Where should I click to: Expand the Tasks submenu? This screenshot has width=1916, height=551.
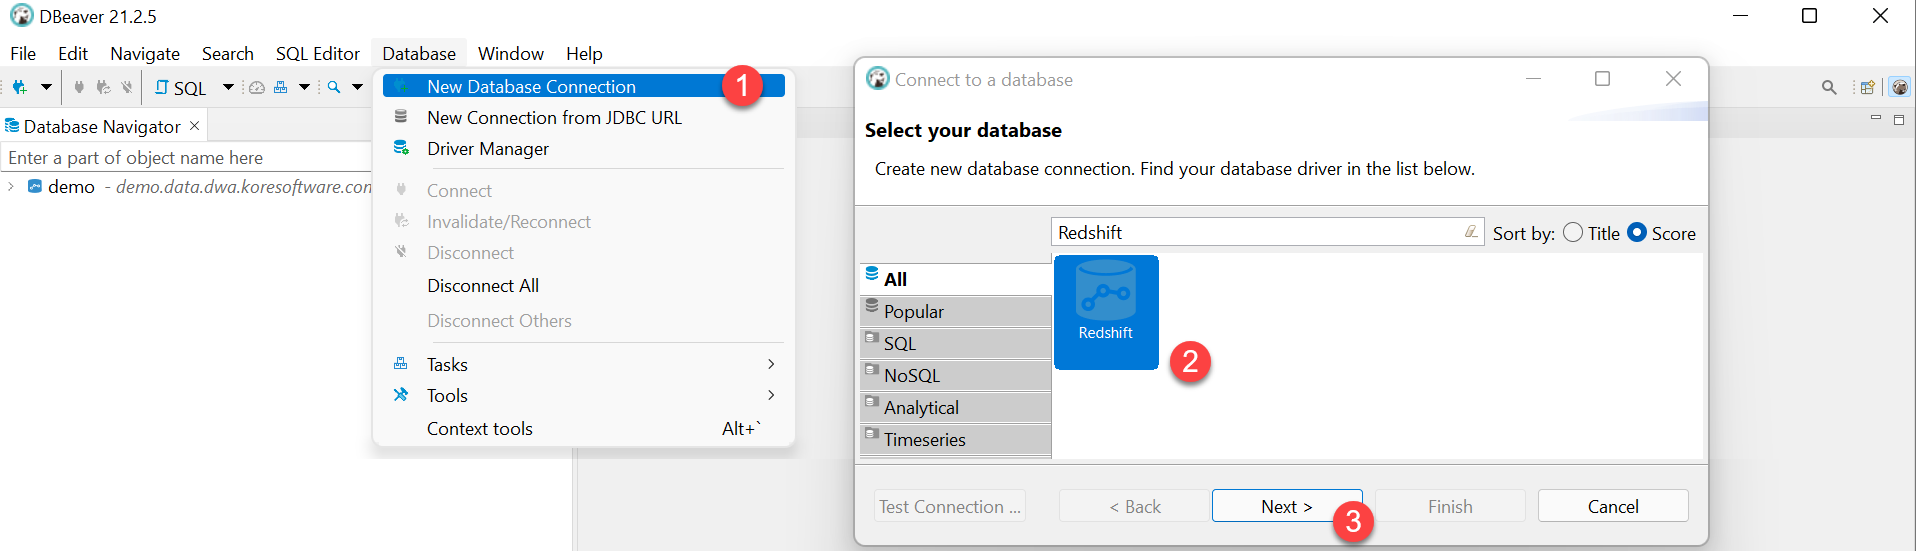click(584, 365)
